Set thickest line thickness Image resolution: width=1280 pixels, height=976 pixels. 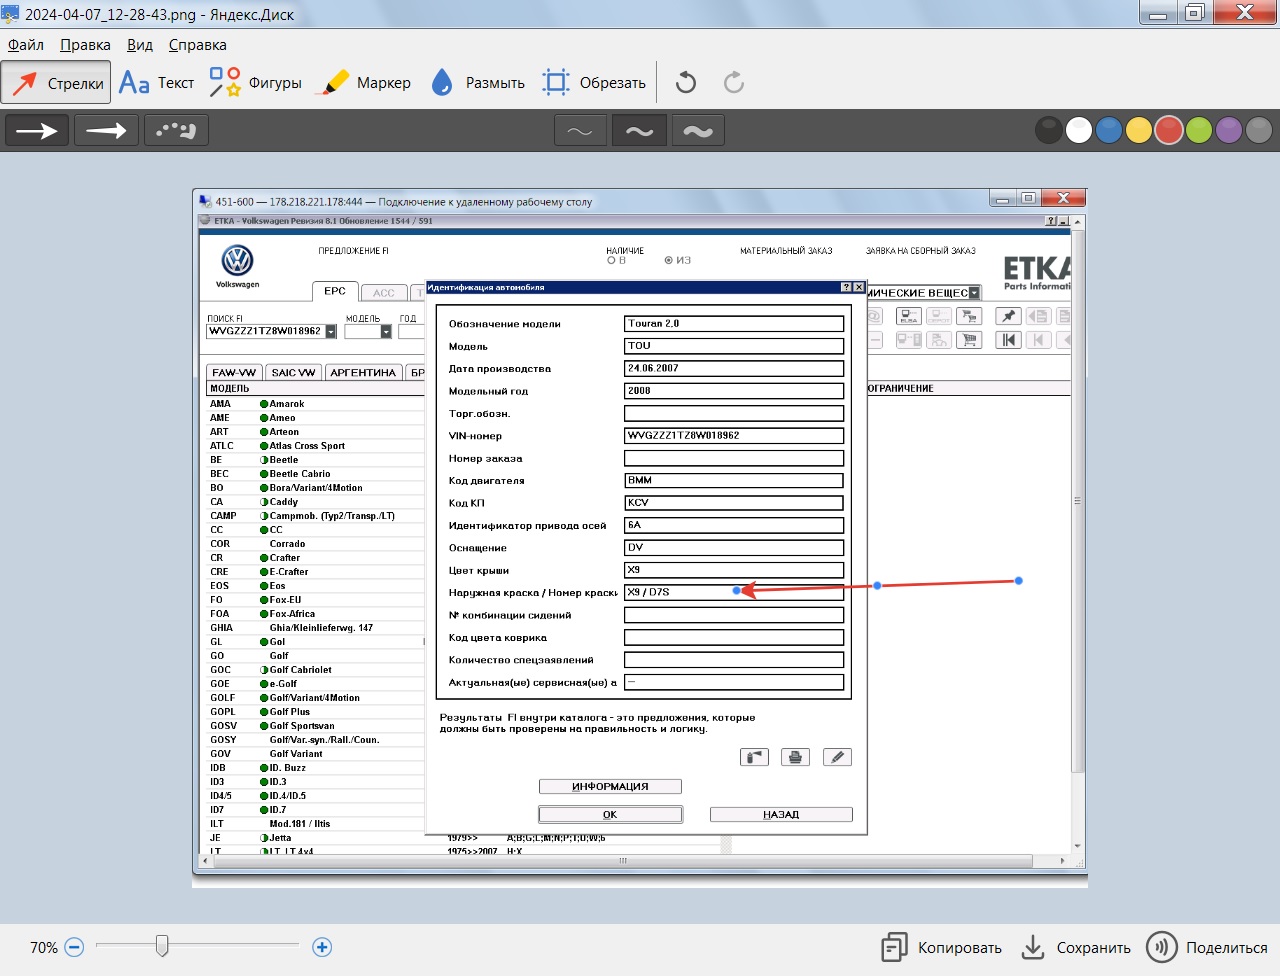[698, 130]
